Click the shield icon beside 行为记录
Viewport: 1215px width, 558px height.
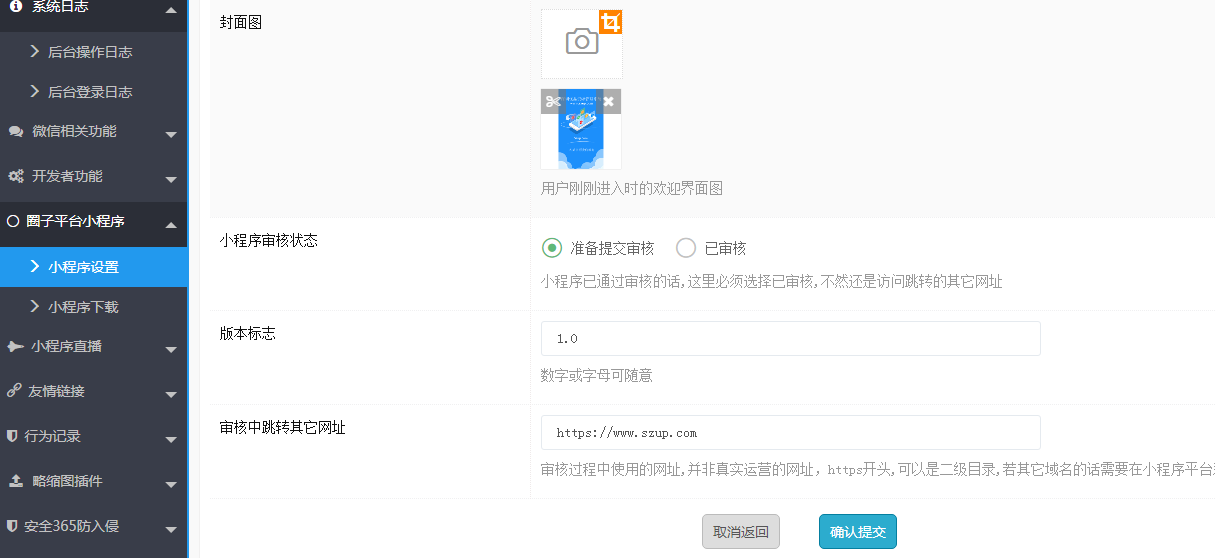click(x=12, y=436)
